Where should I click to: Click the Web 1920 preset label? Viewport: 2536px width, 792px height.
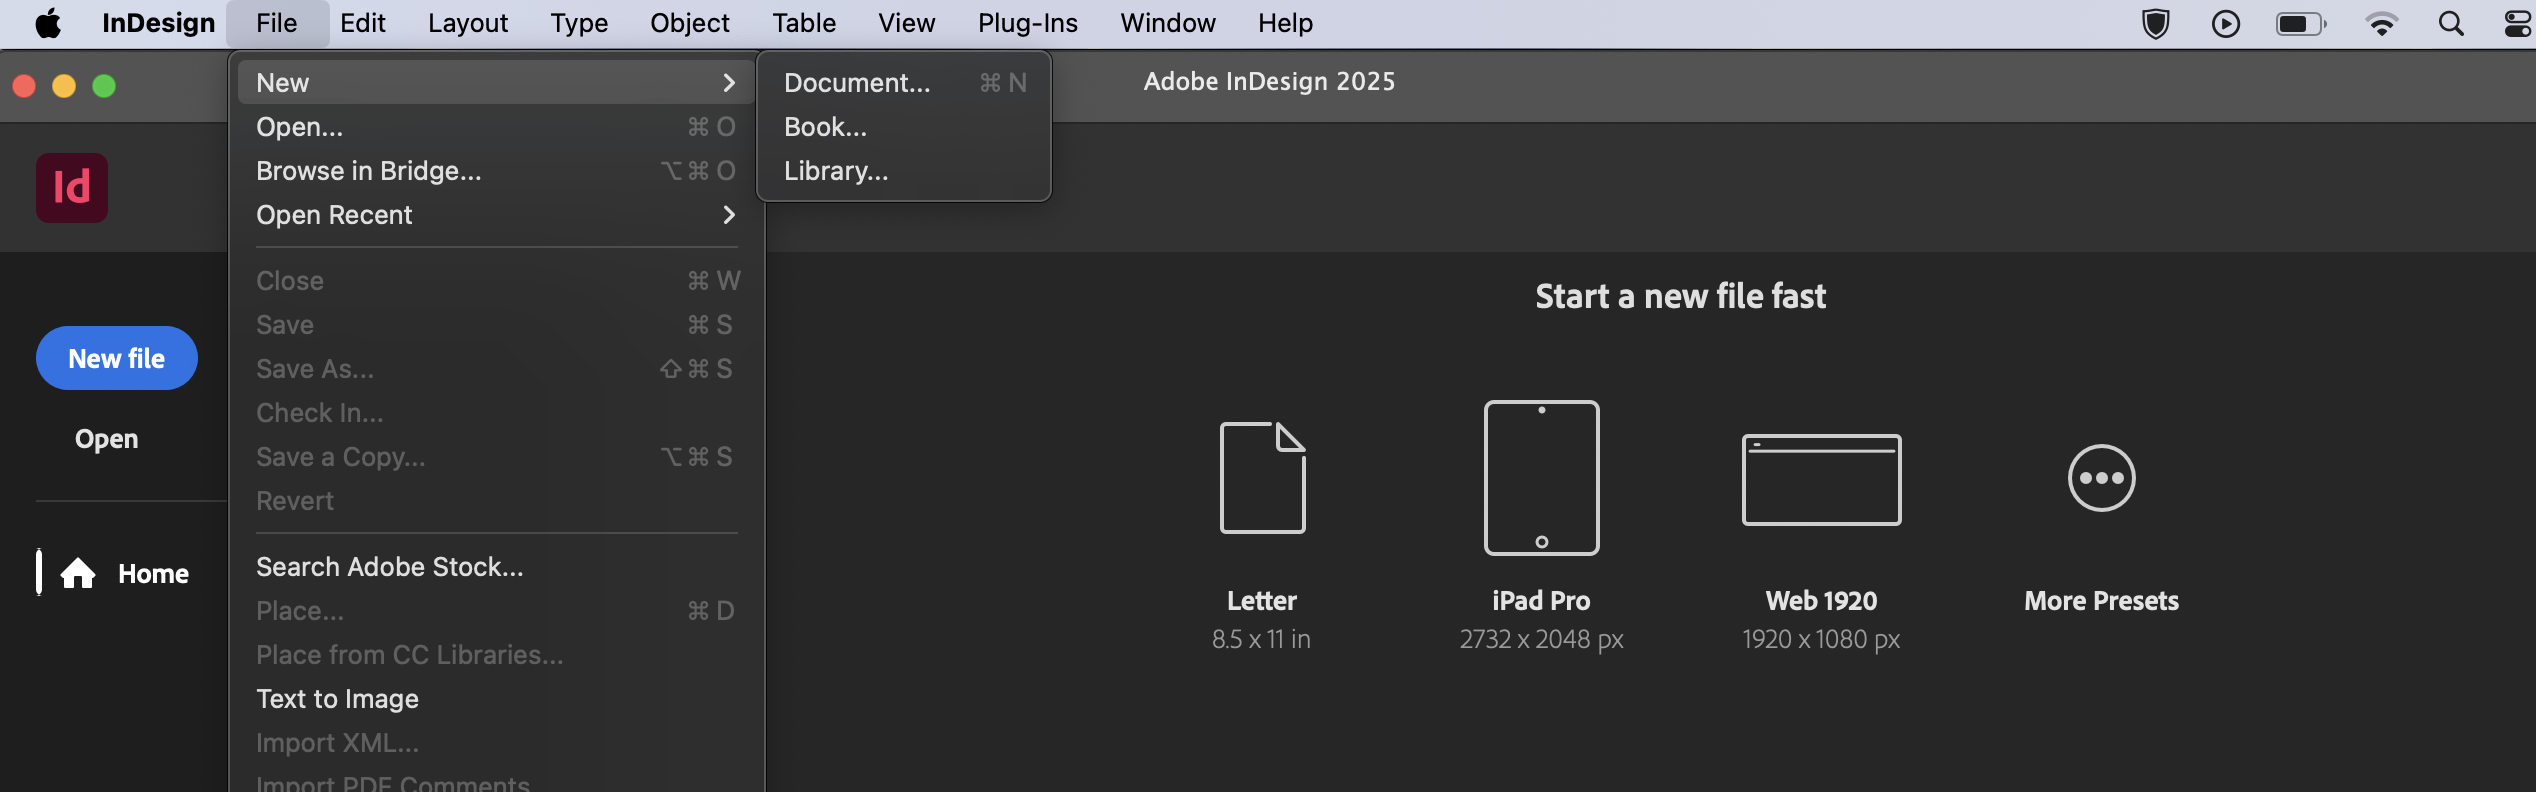(x=1821, y=601)
